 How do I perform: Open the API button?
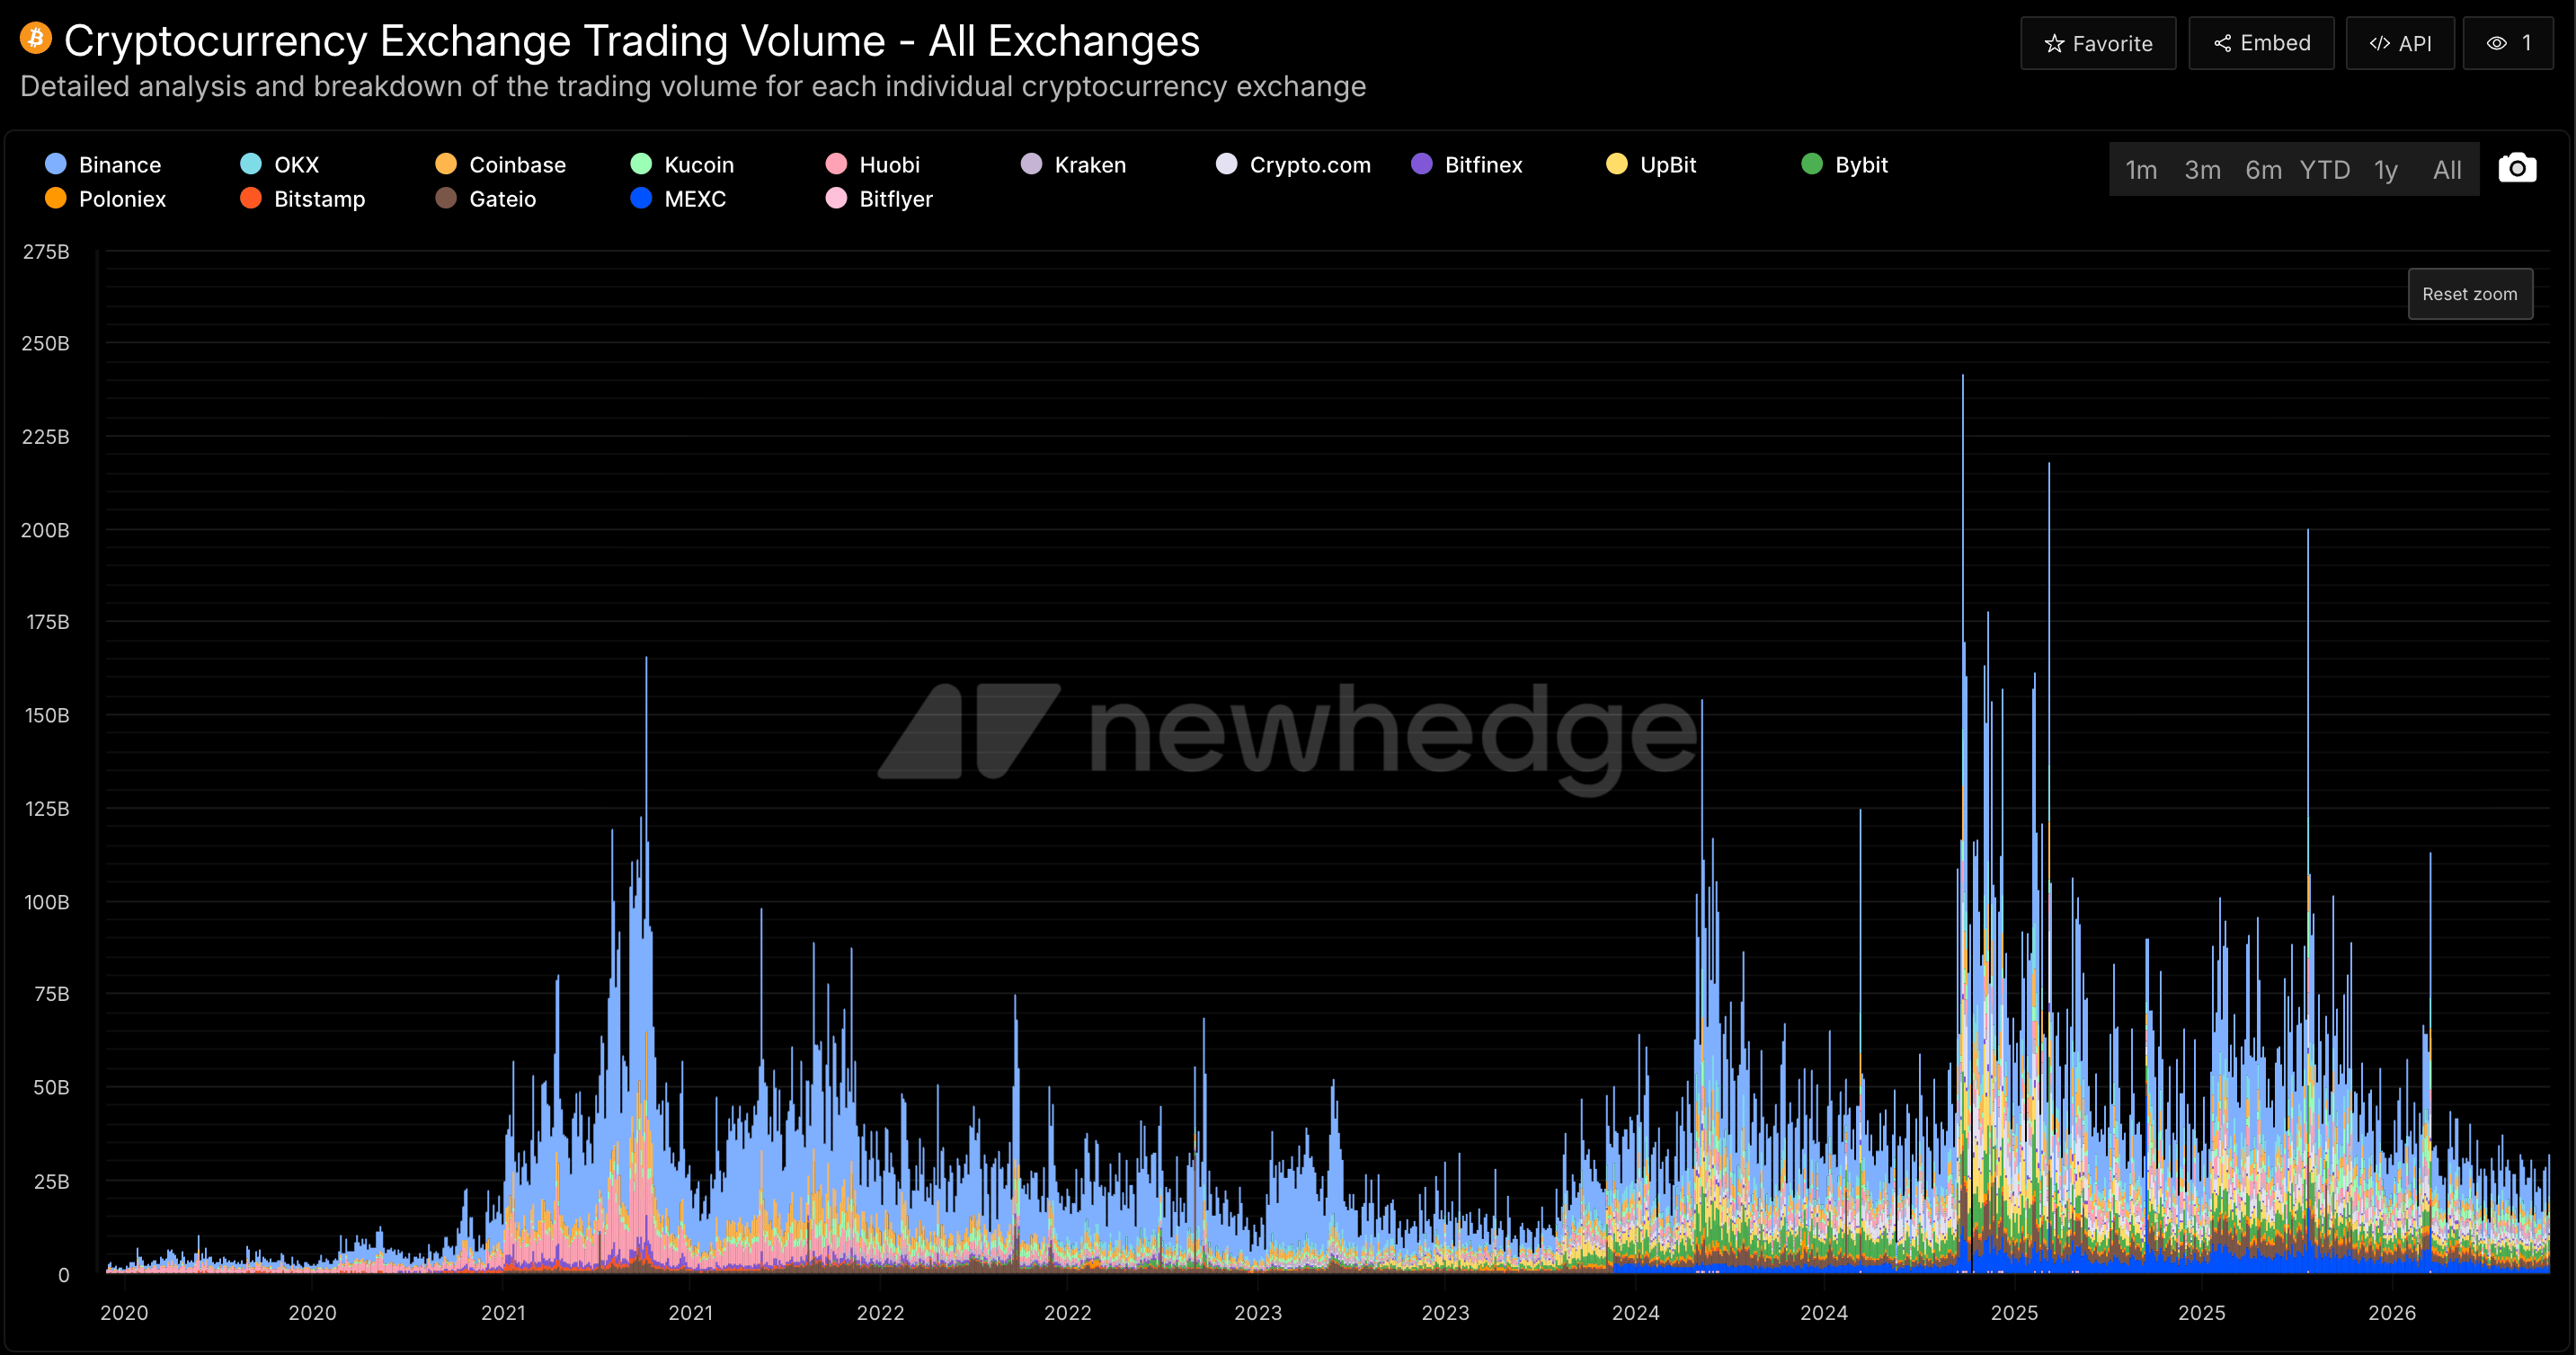click(x=2400, y=43)
